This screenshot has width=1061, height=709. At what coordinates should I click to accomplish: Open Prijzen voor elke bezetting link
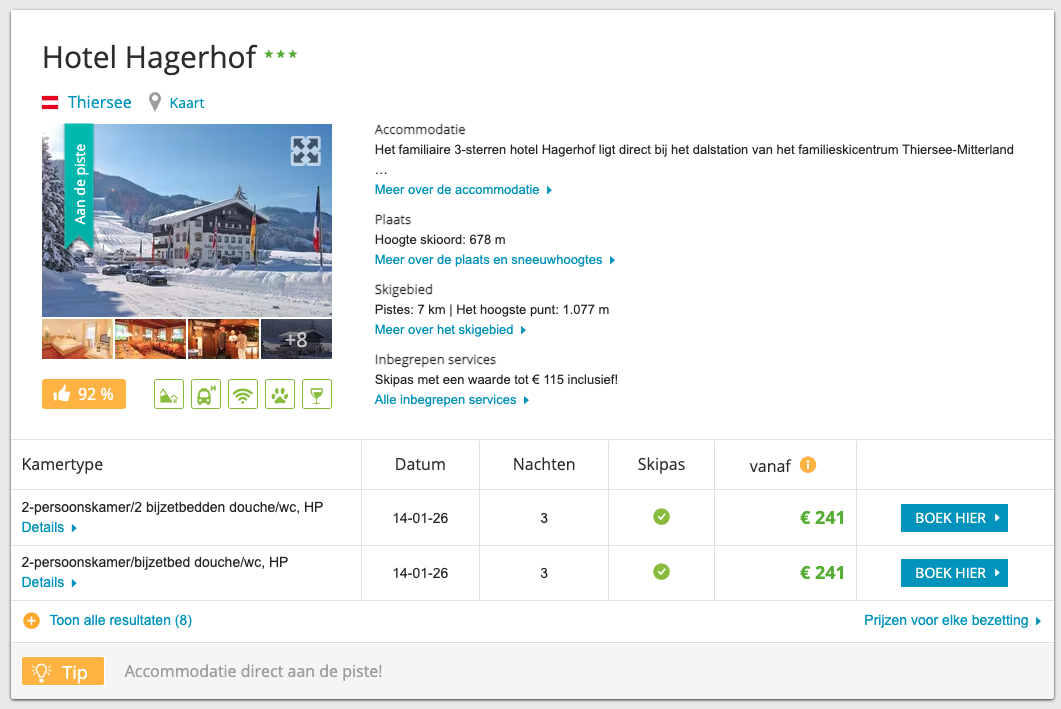click(x=952, y=620)
